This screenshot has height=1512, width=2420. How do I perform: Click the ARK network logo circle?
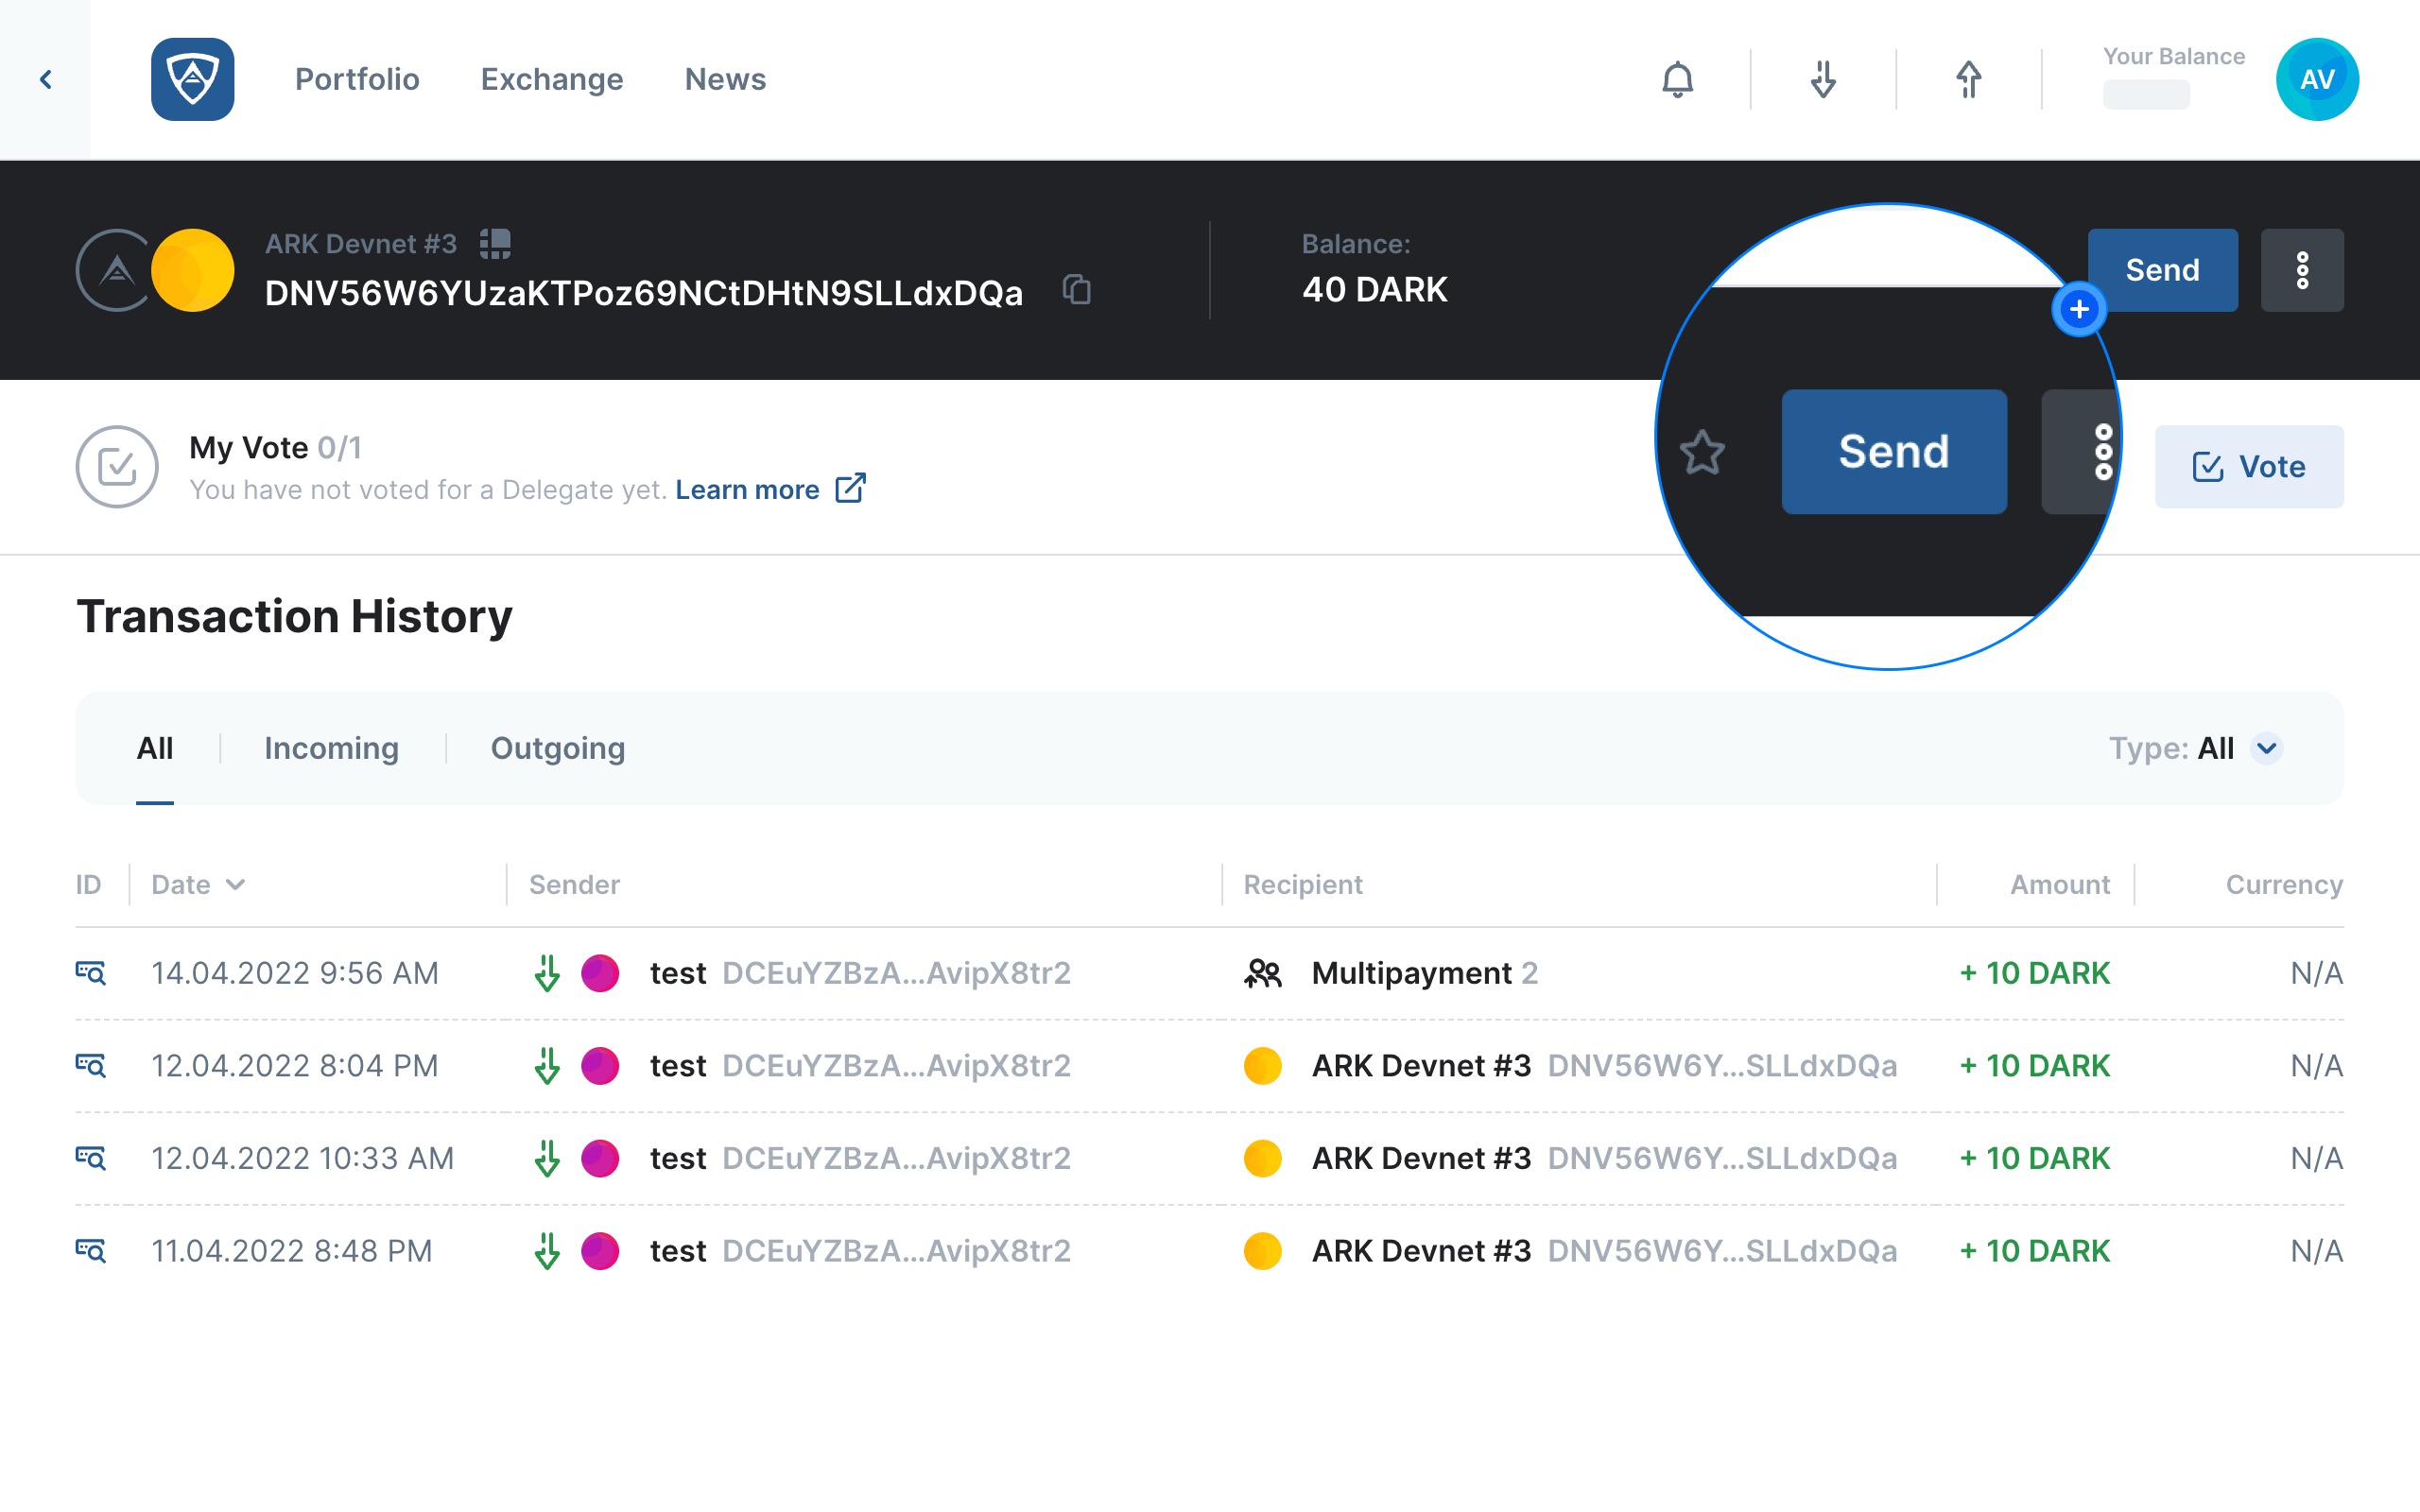pos(116,270)
